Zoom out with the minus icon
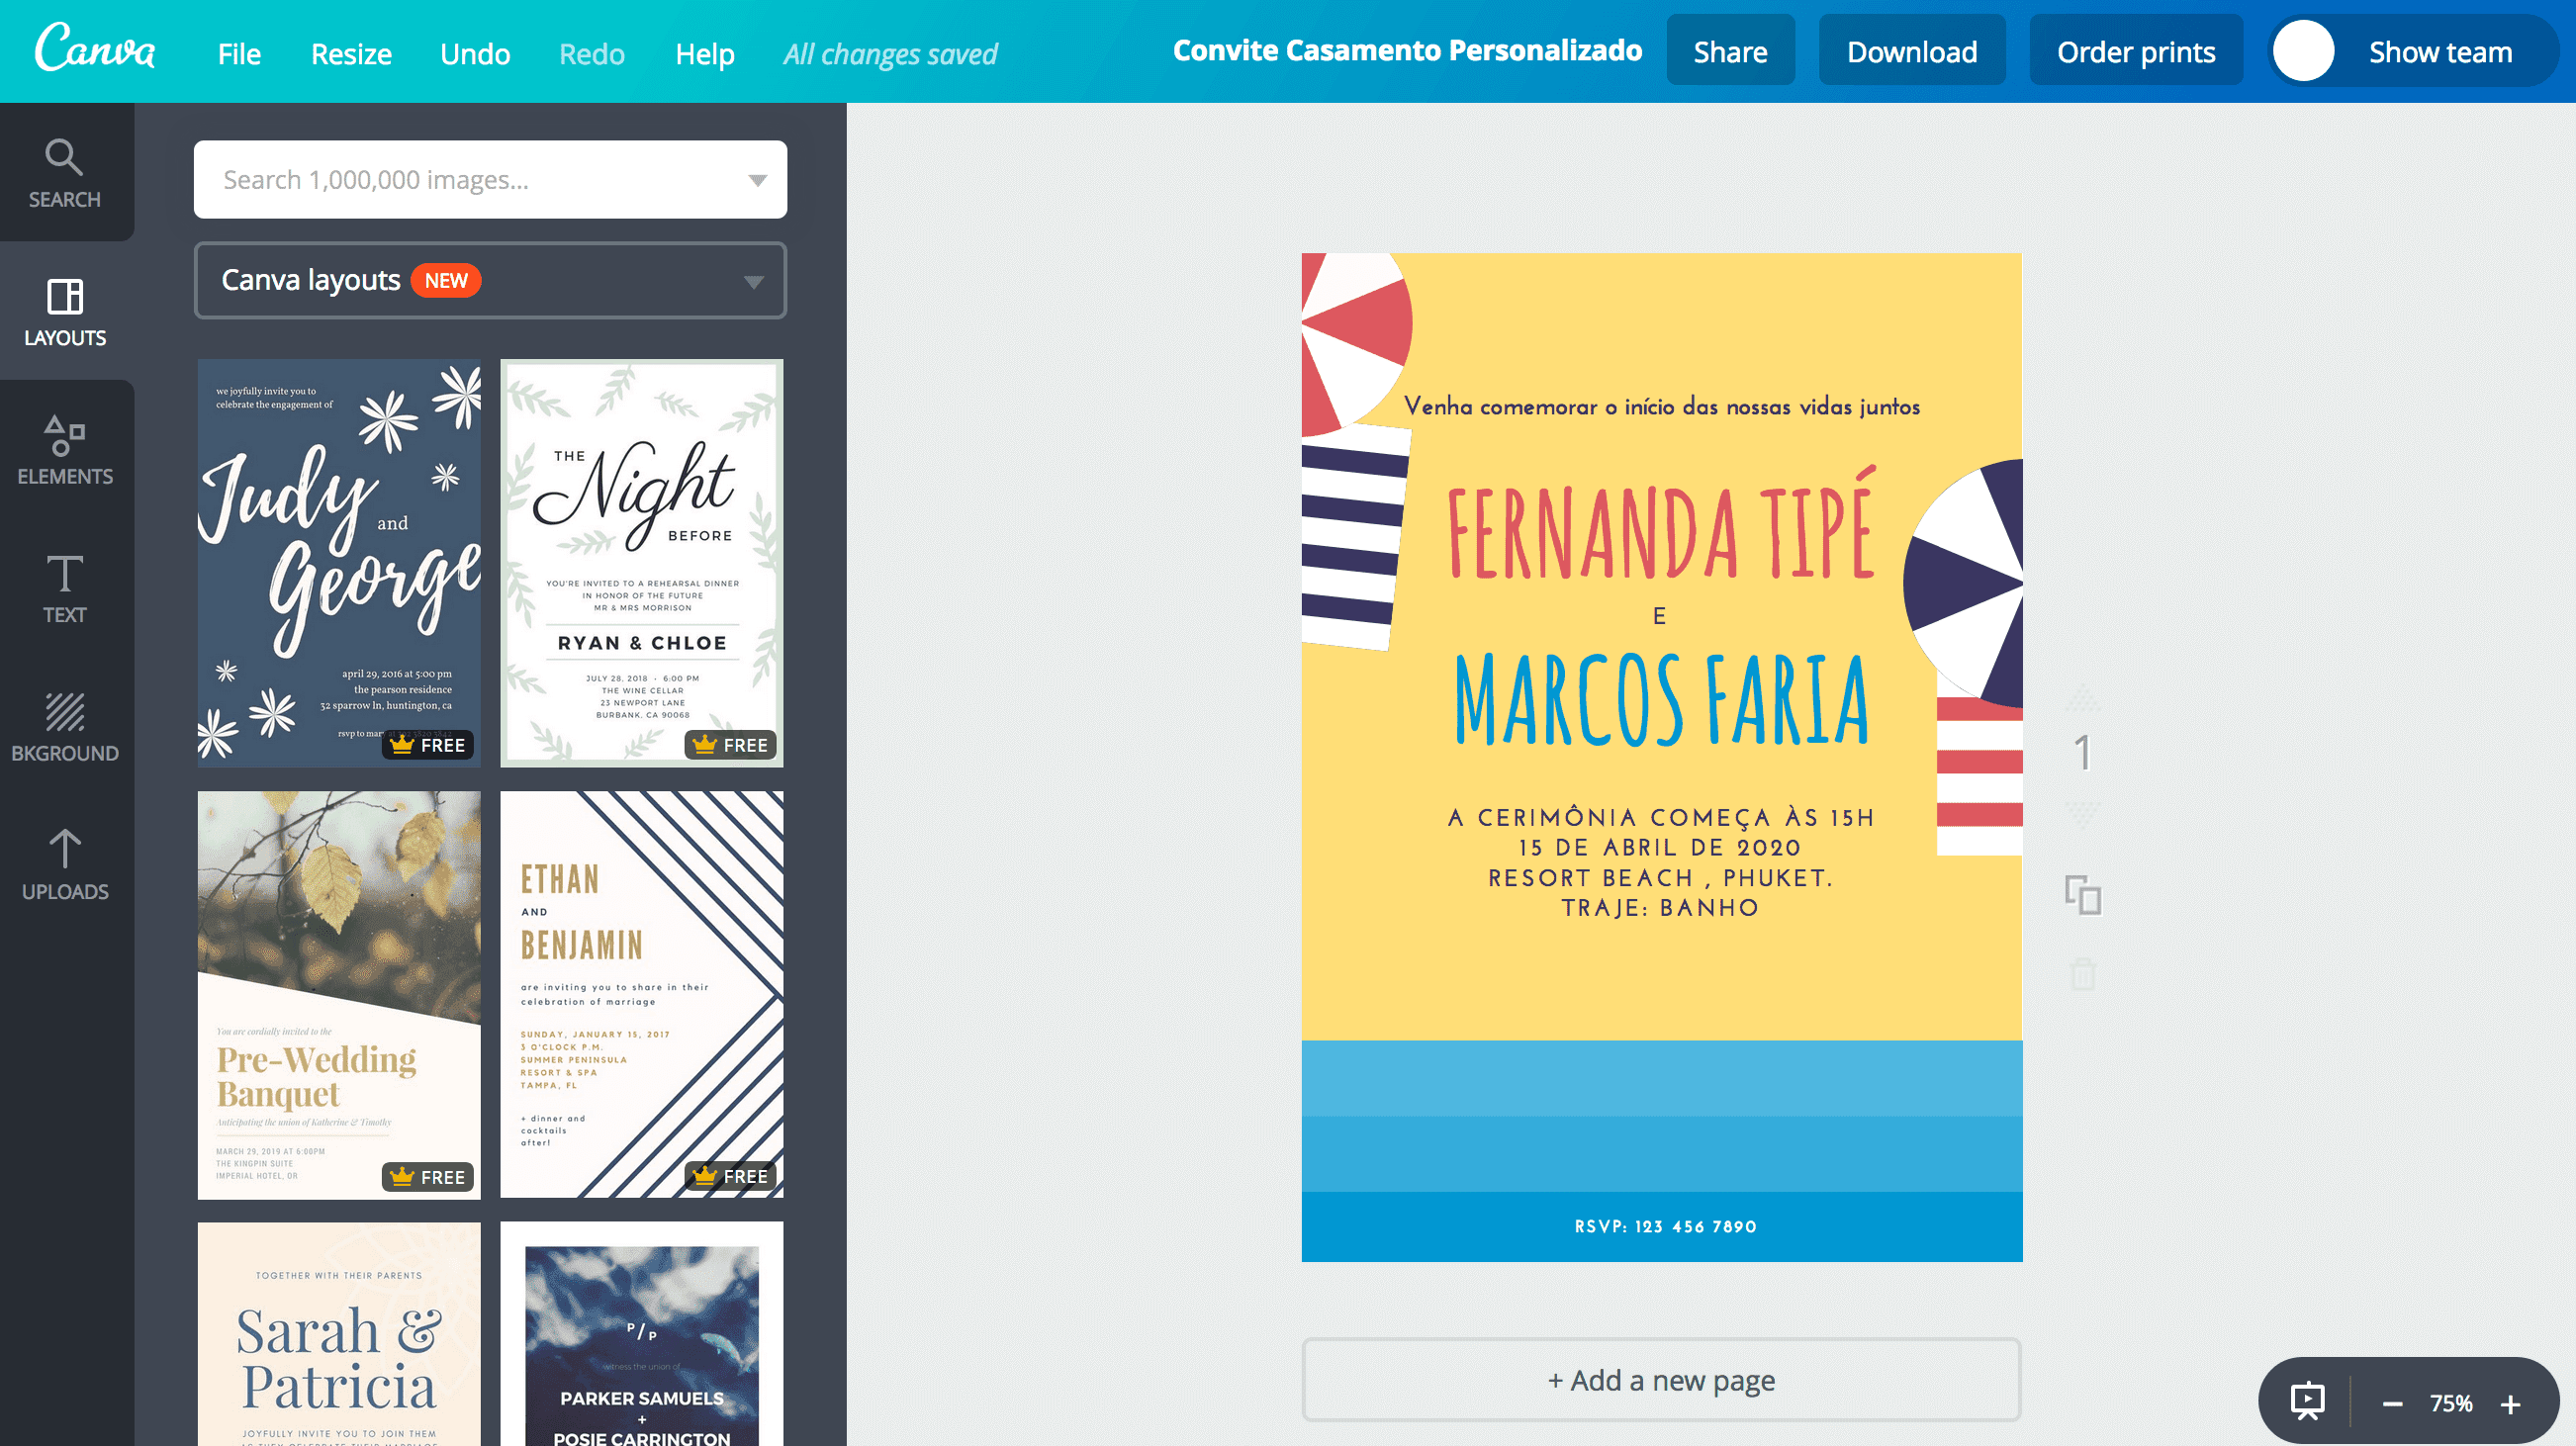The height and width of the screenshot is (1446, 2576). click(x=2392, y=1404)
